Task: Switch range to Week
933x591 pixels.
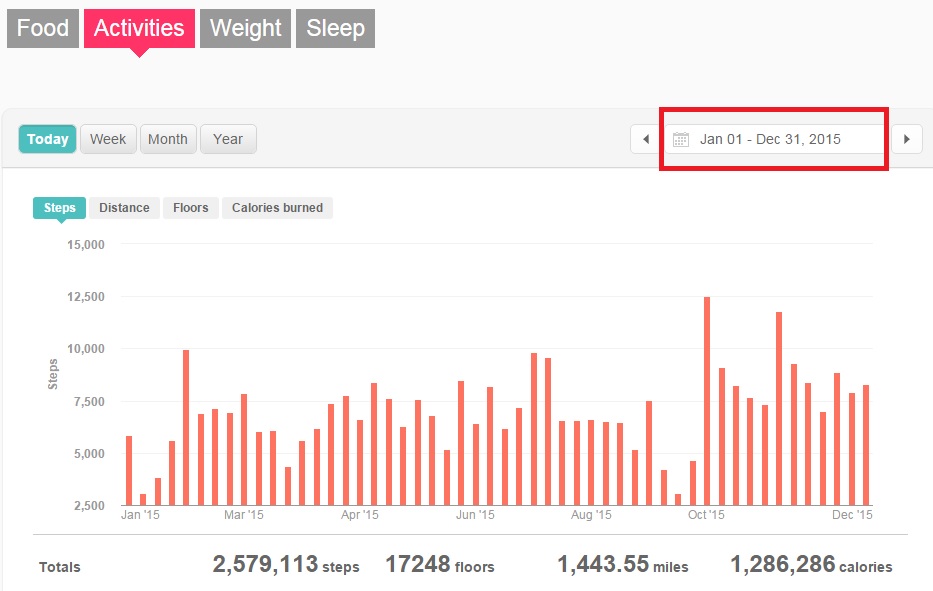Action: coord(108,139)
